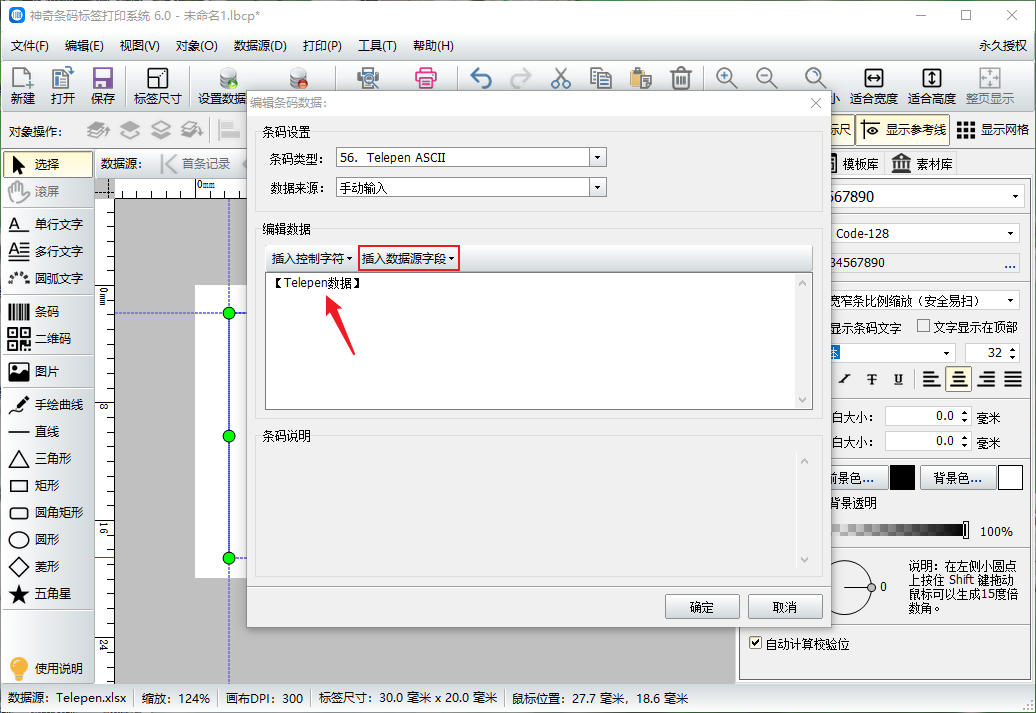
Task: Click the OK (确定) button
Action: [702, 607]
